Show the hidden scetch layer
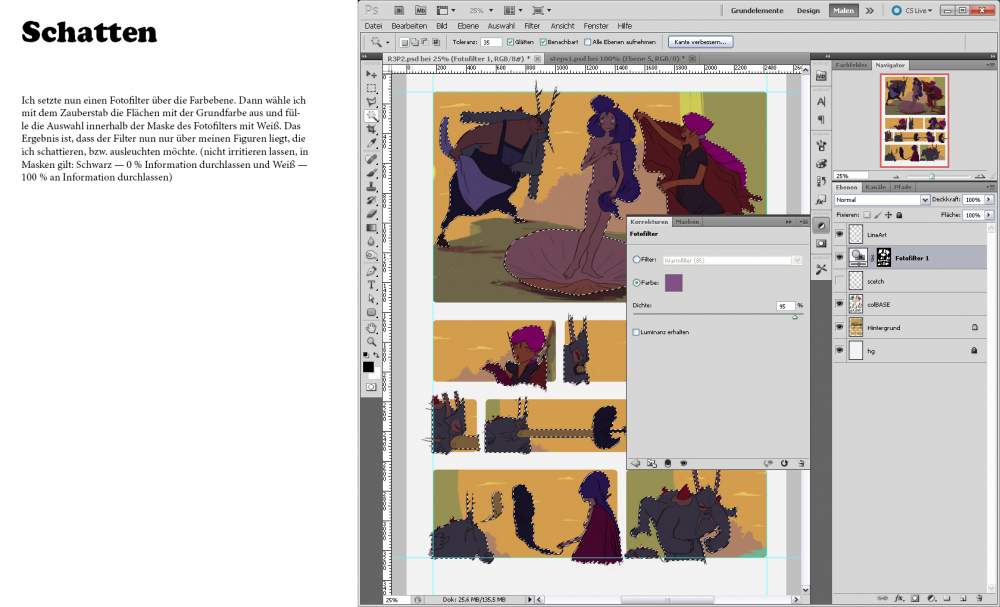Image resolution: width=1000 pixels, height=607 pixels. click(x=839, y=283)
